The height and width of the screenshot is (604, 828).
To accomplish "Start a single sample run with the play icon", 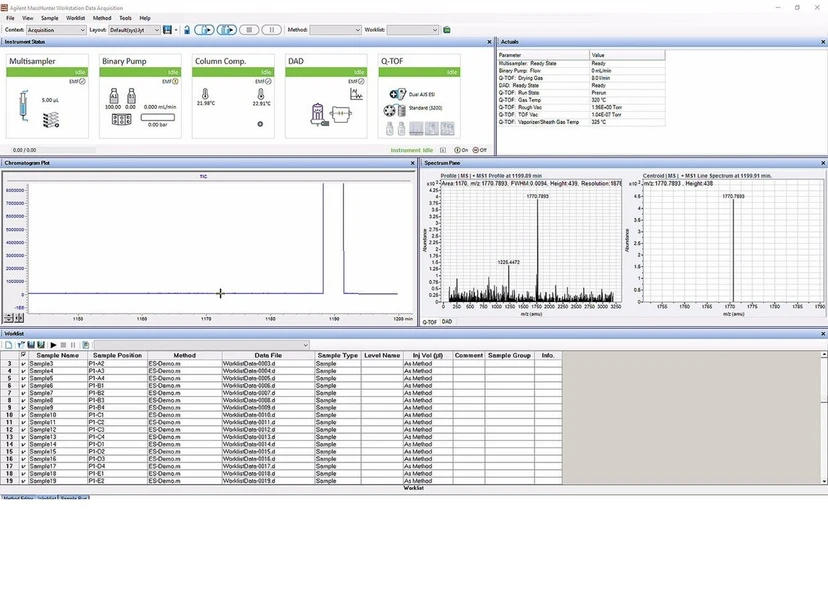I will click(204, 30).
